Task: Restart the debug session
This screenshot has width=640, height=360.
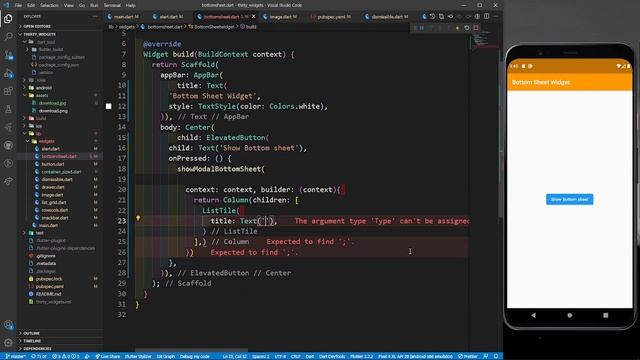Action: (467, 28)
